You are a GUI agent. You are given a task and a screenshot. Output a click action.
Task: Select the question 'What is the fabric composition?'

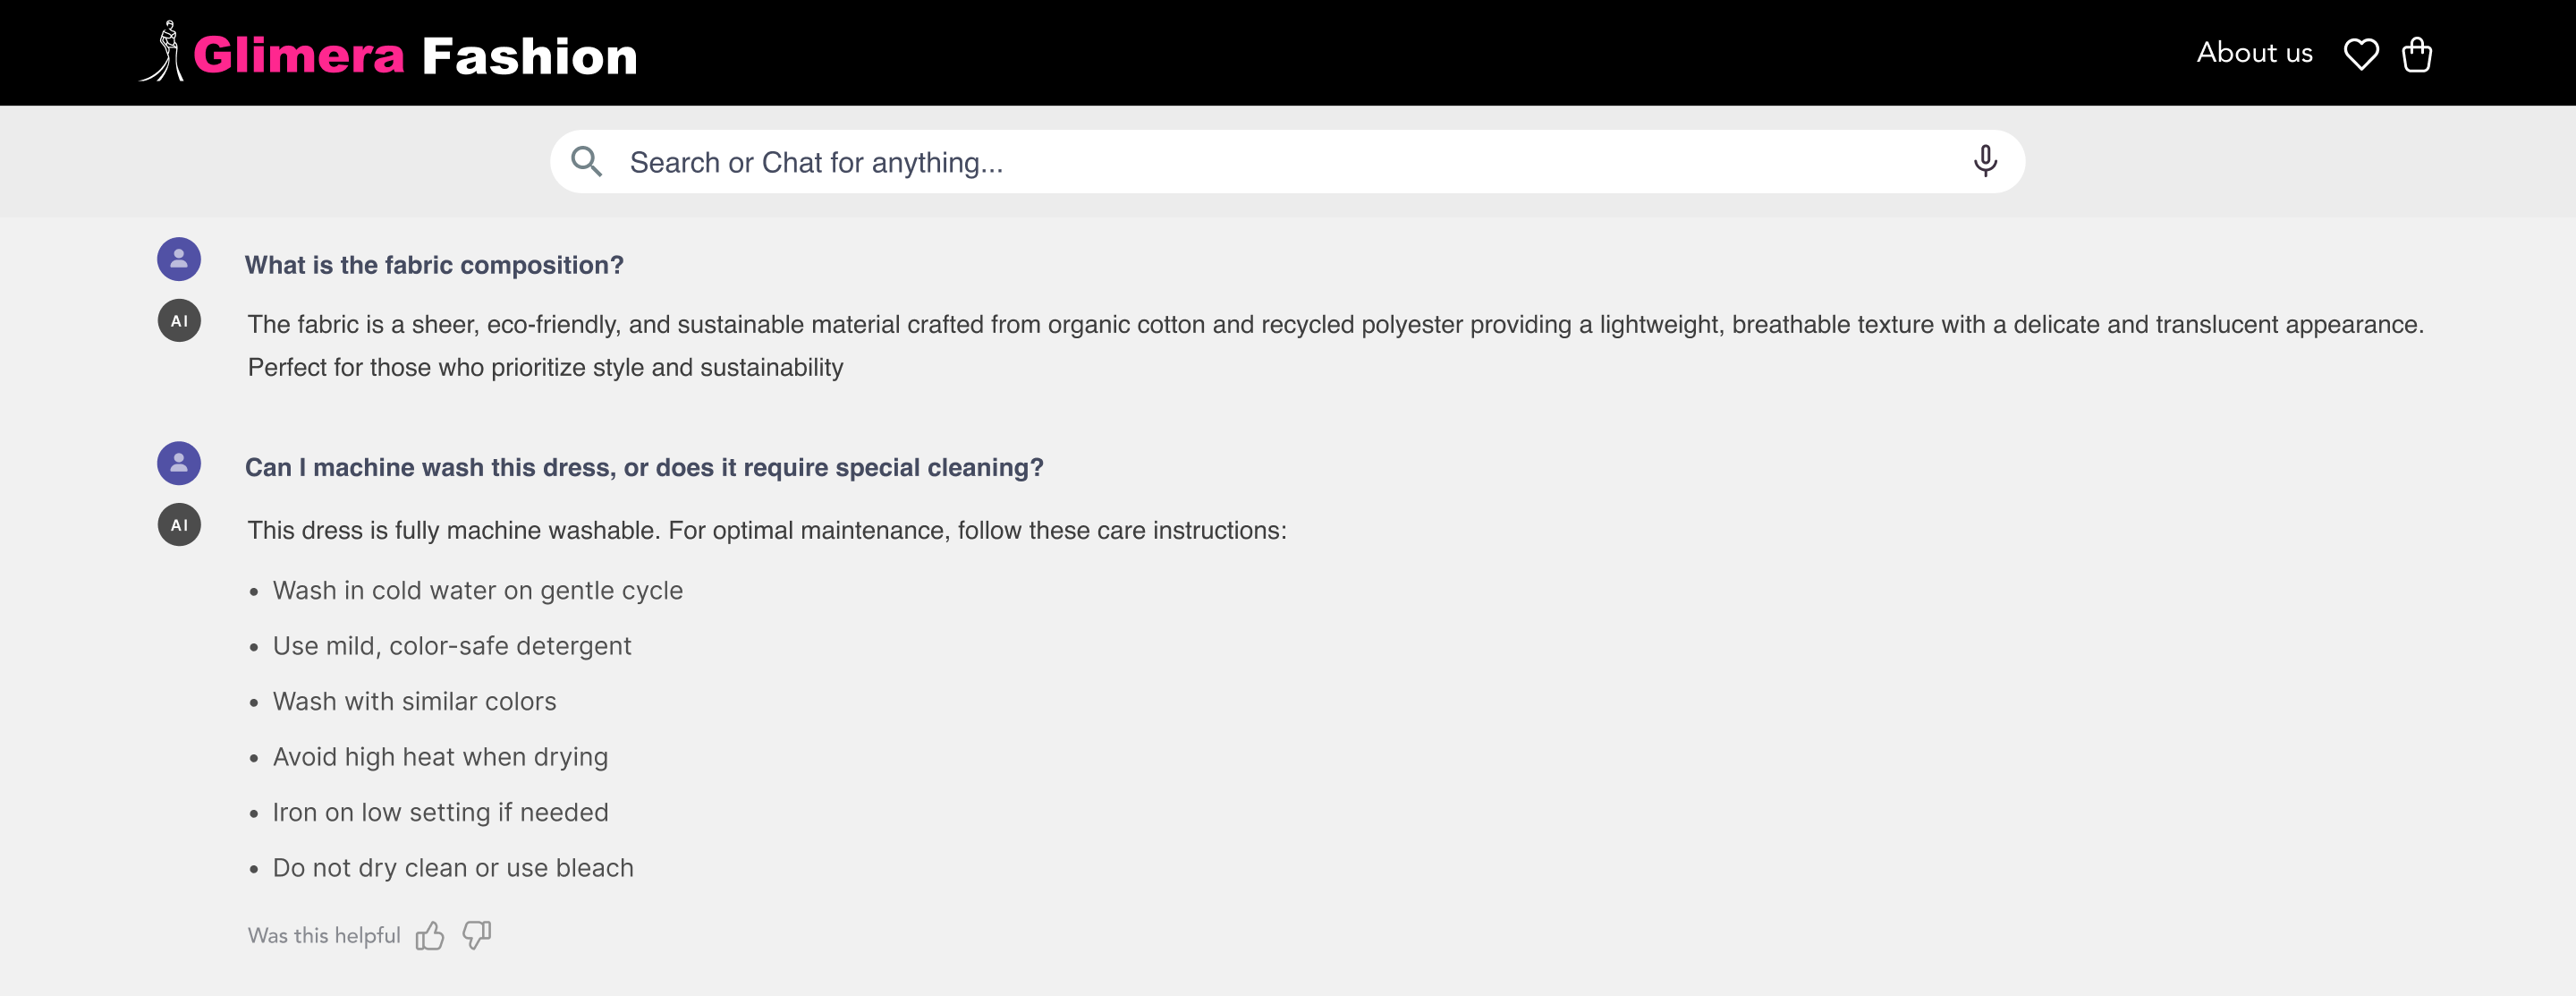coord(434,265)
